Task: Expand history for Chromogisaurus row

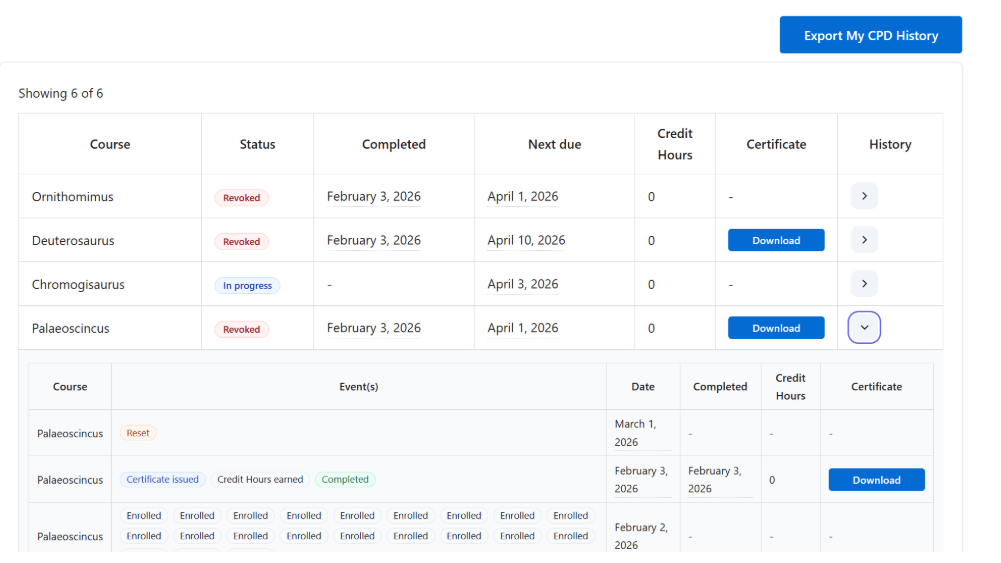Action: pos(864,284)
